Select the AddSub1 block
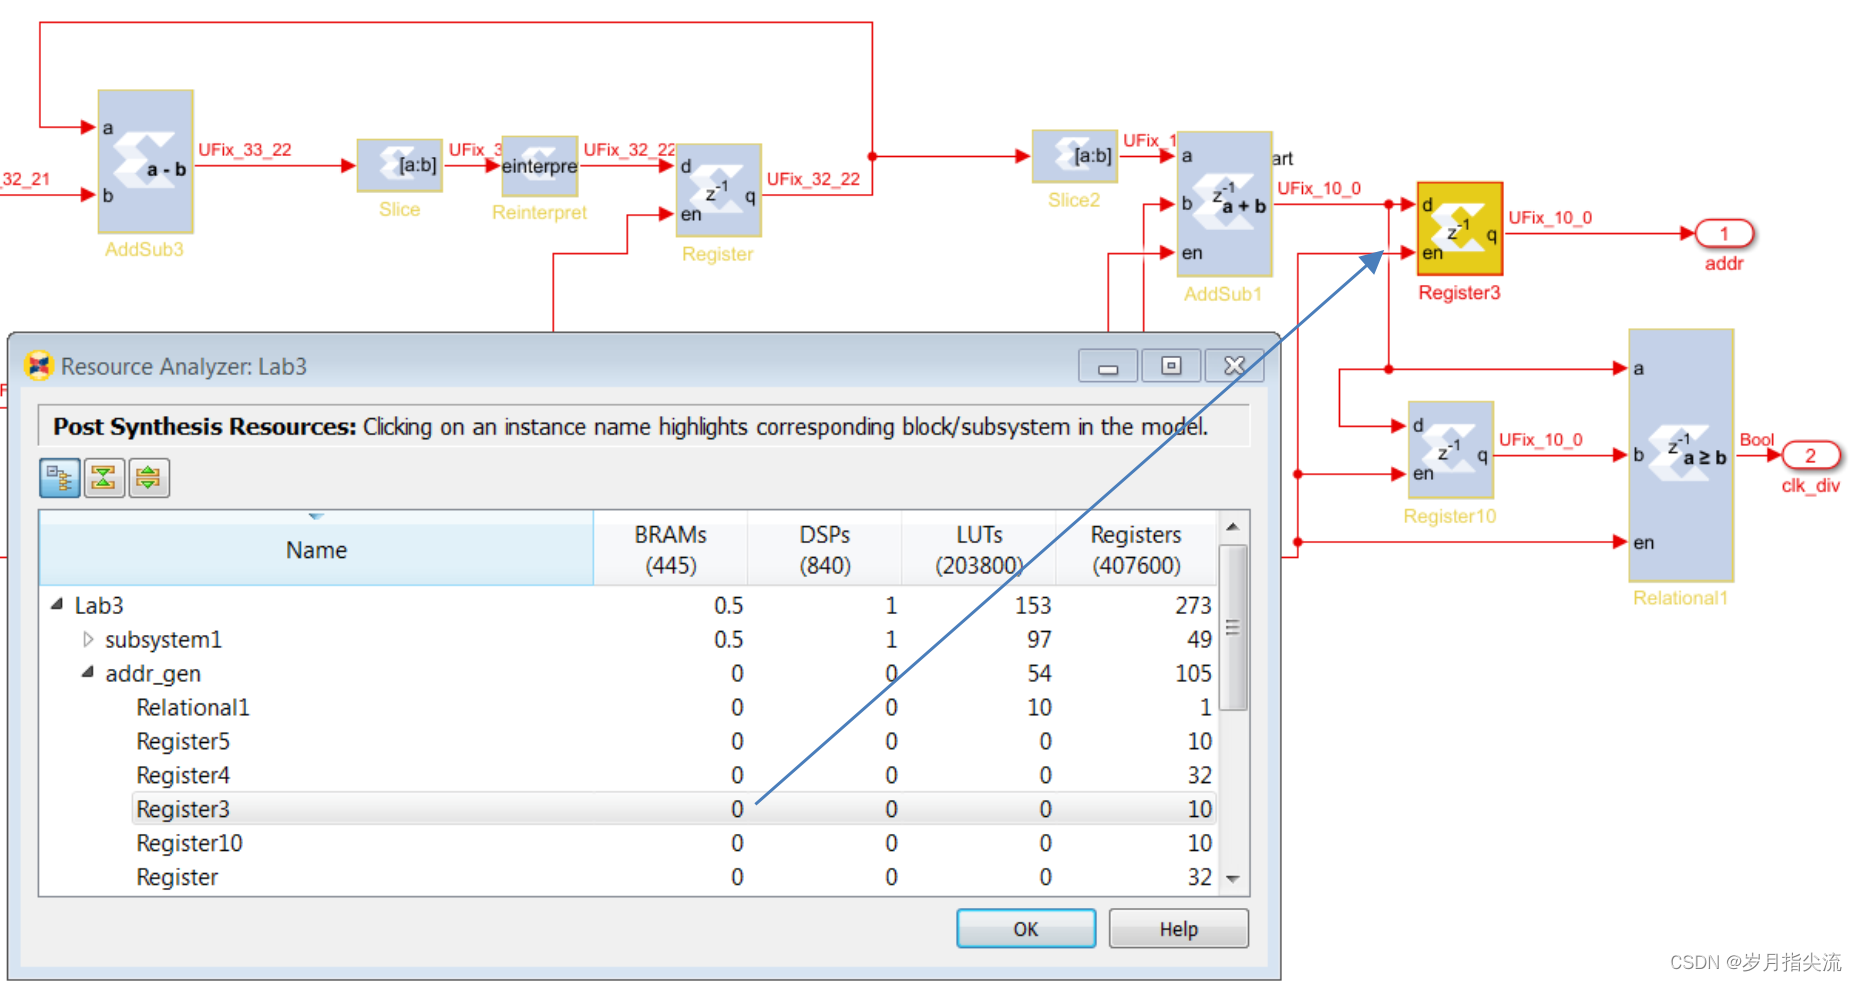 pos(1224,204)
